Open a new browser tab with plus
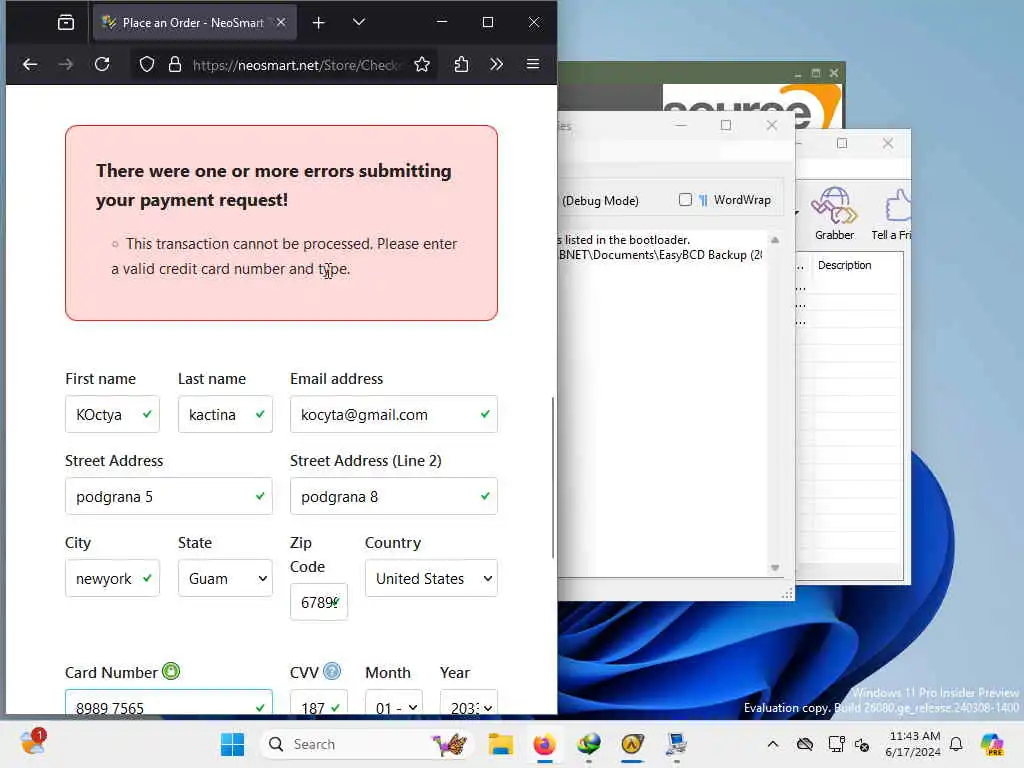 tap(318, 23)
